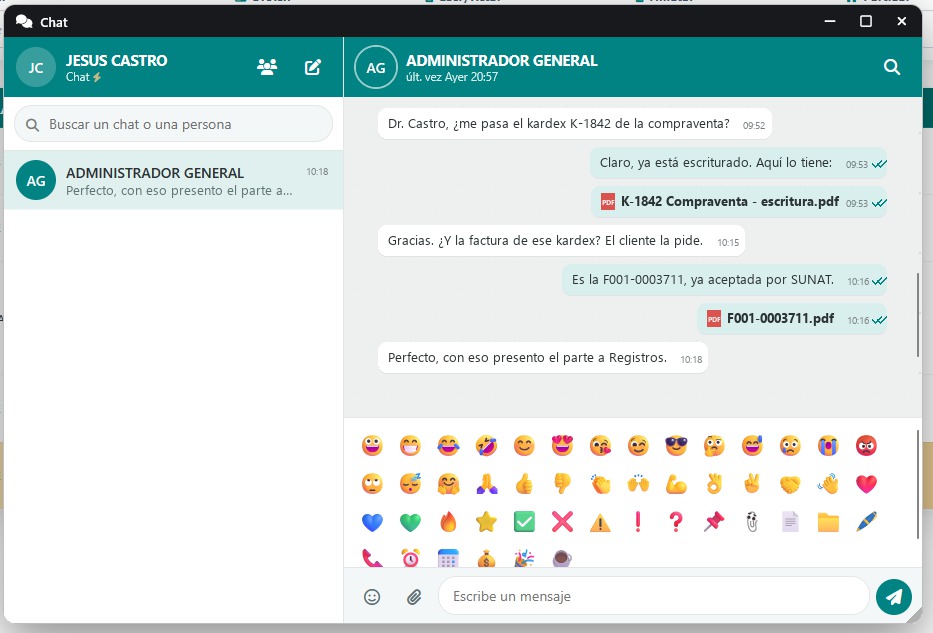
Task: Insert the OK hand emoji
Action: [714, 484]
